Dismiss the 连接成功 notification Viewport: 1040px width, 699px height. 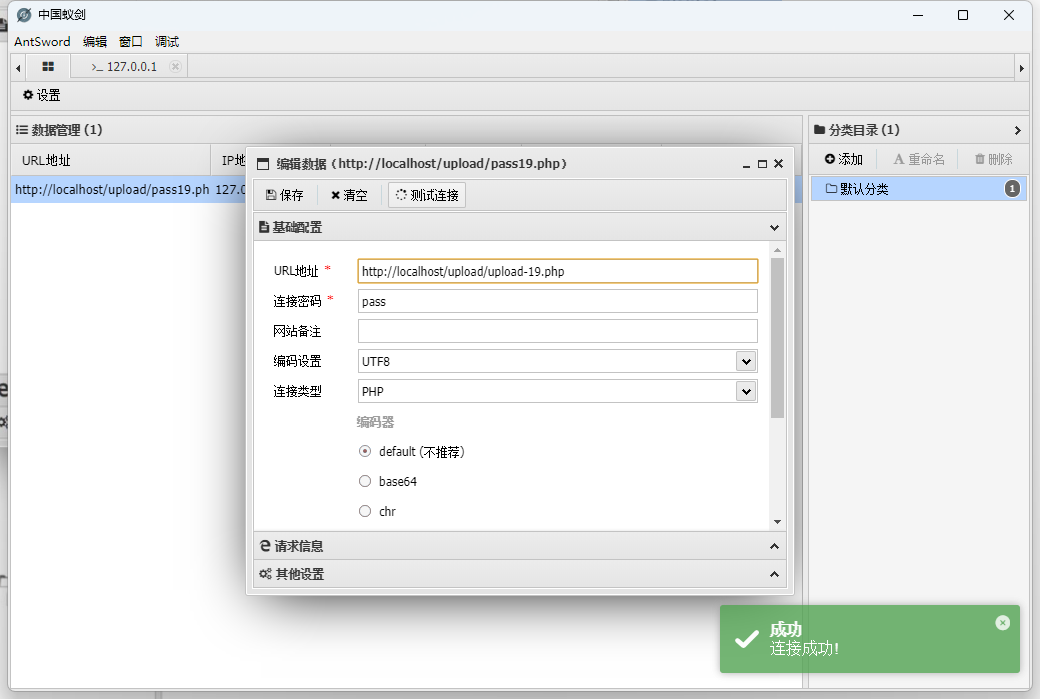tap(1002, 623)
